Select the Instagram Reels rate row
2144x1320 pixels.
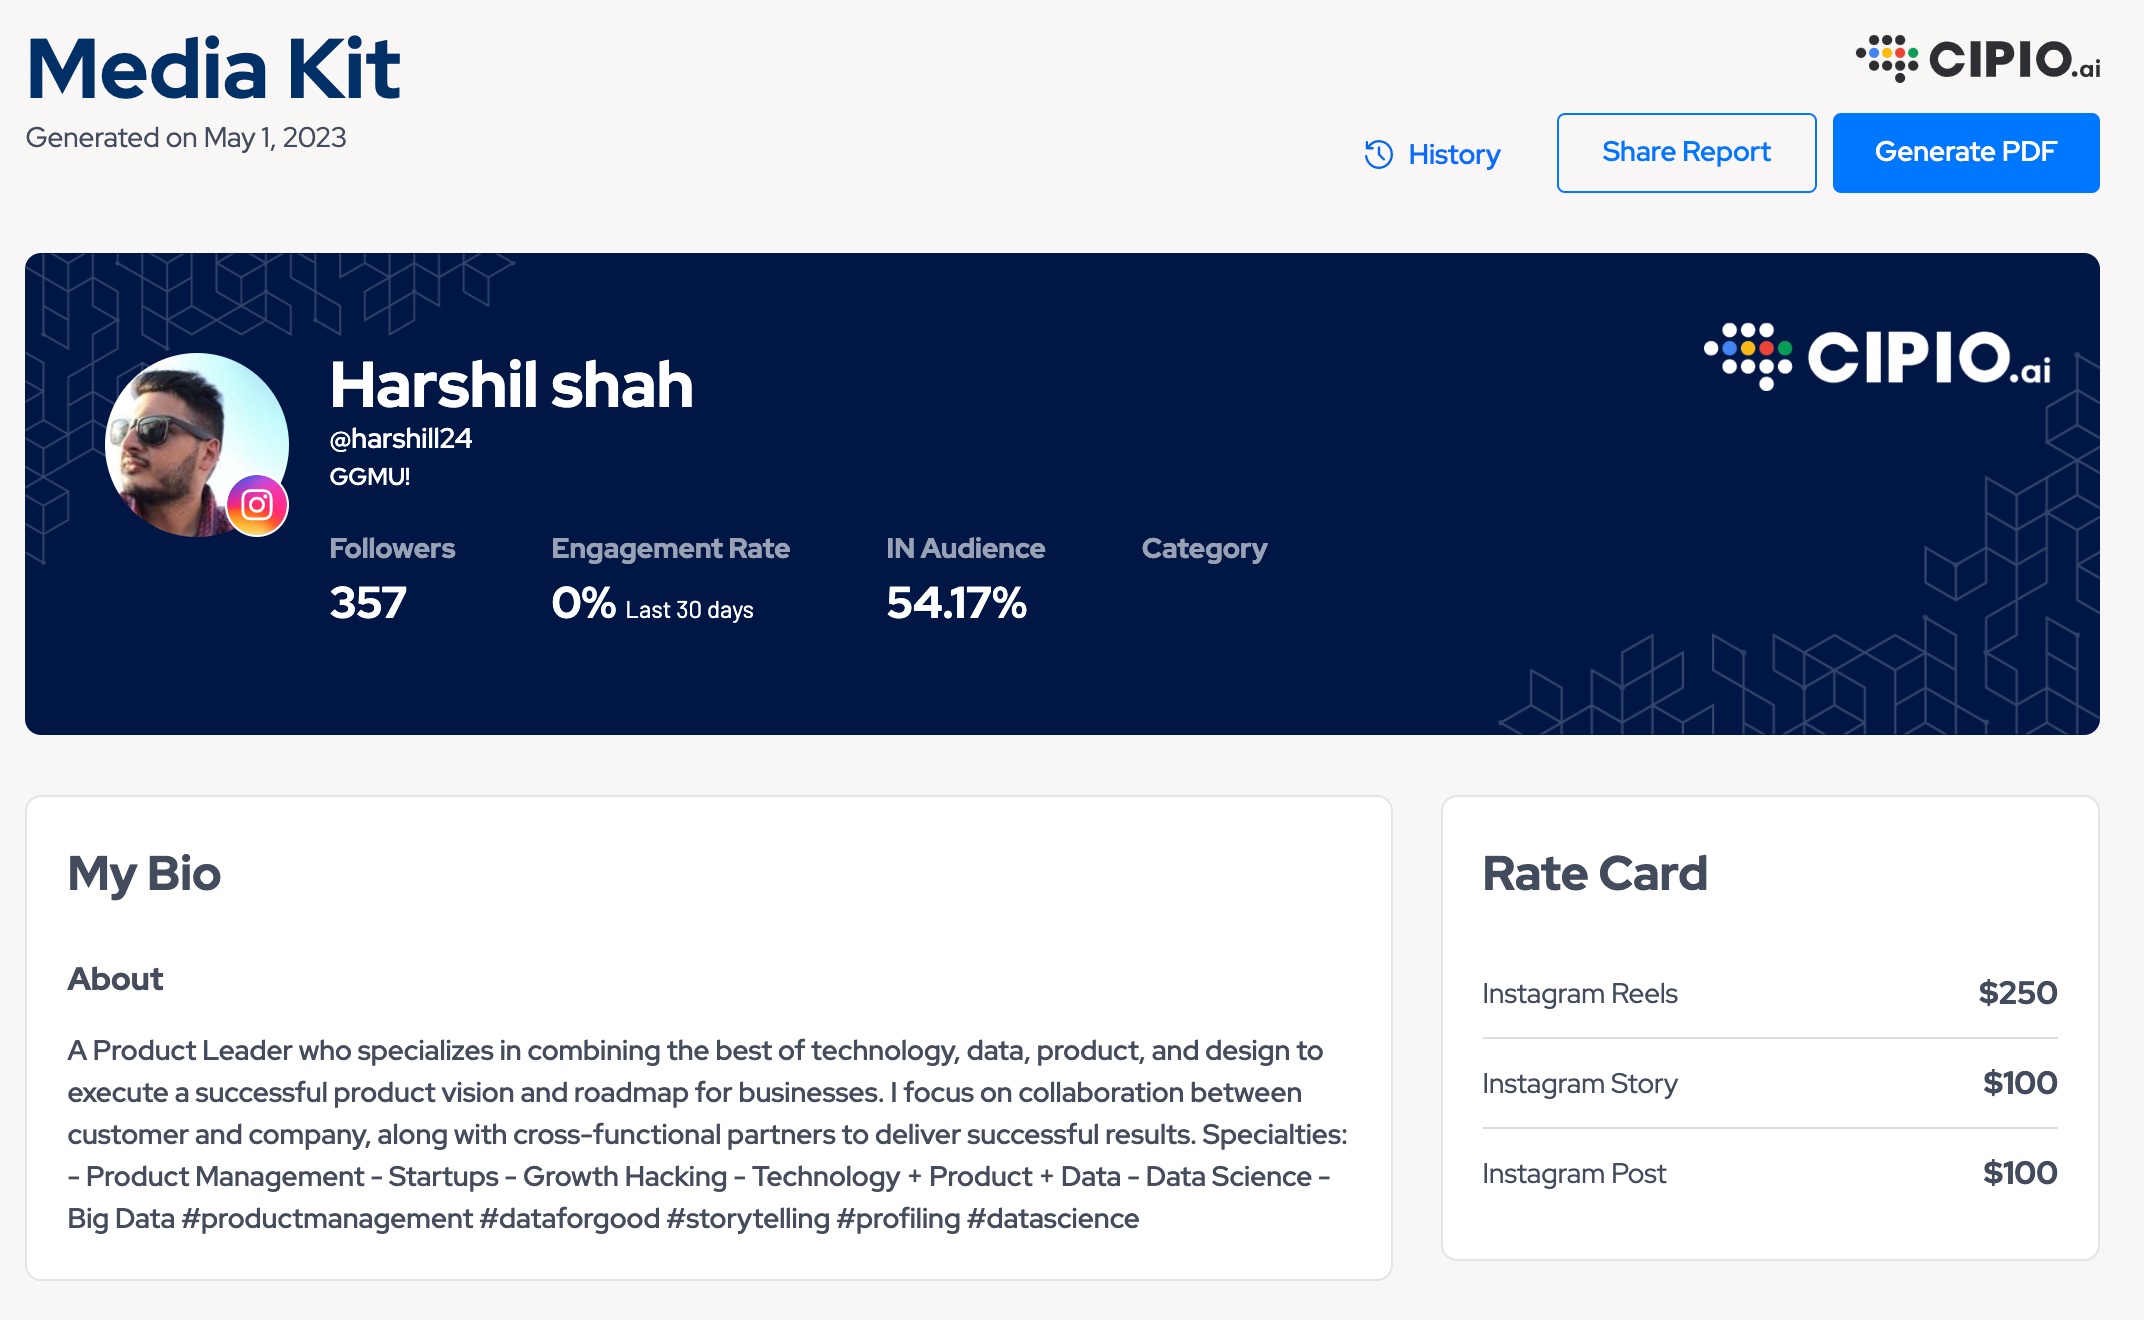(1768, 993)
